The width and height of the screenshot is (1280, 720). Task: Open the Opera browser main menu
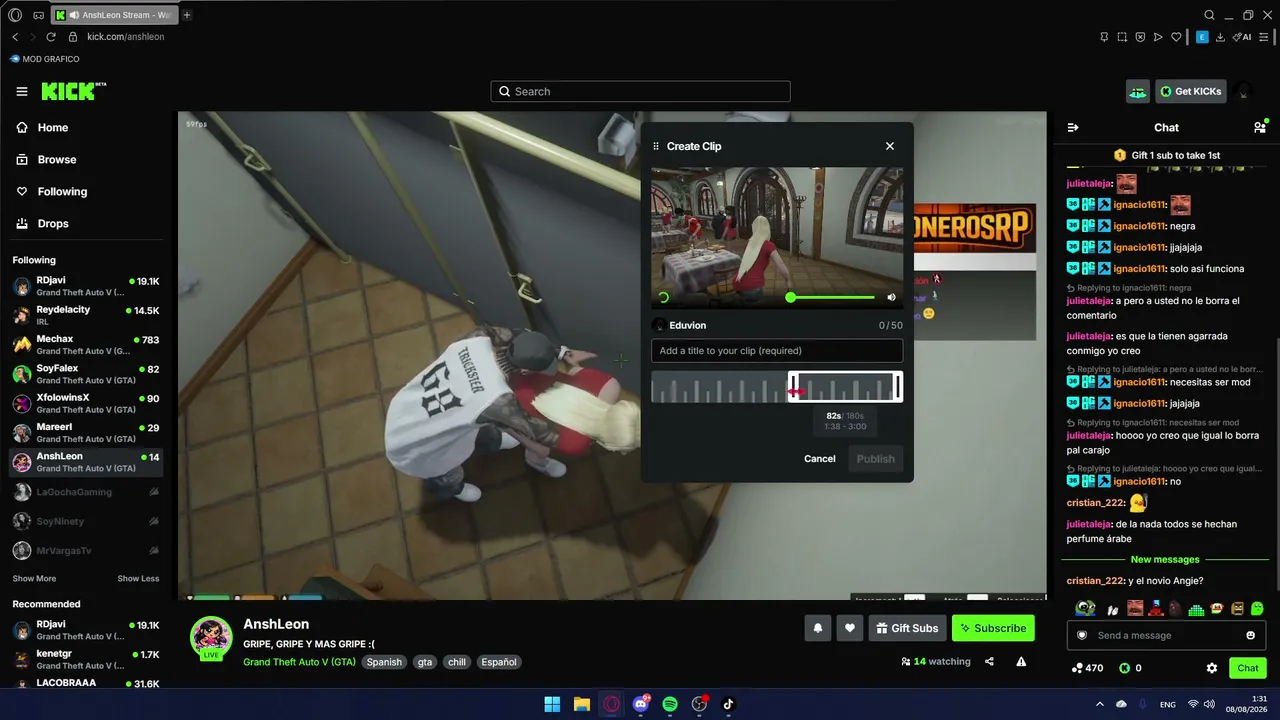(15, 15)
